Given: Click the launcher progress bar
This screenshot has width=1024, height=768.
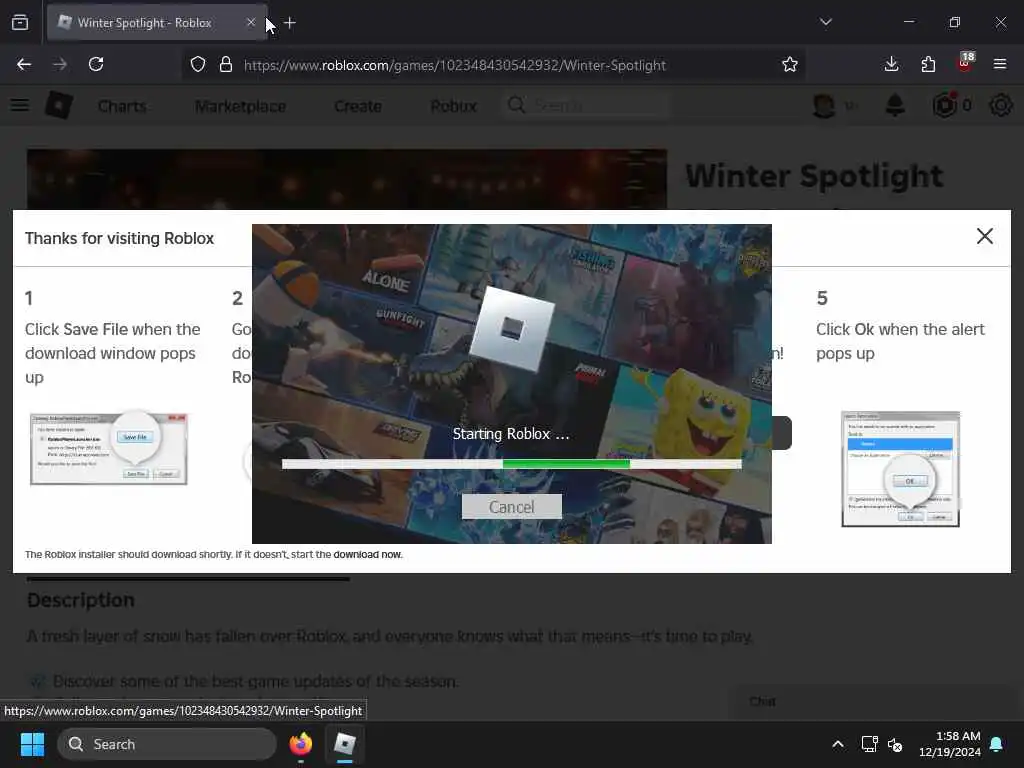Looking at the screenshot, I should 511,464.
